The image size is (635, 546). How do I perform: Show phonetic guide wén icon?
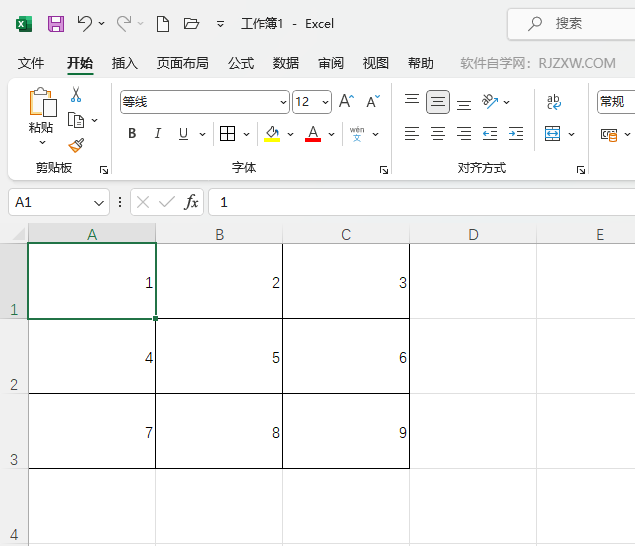357,134
